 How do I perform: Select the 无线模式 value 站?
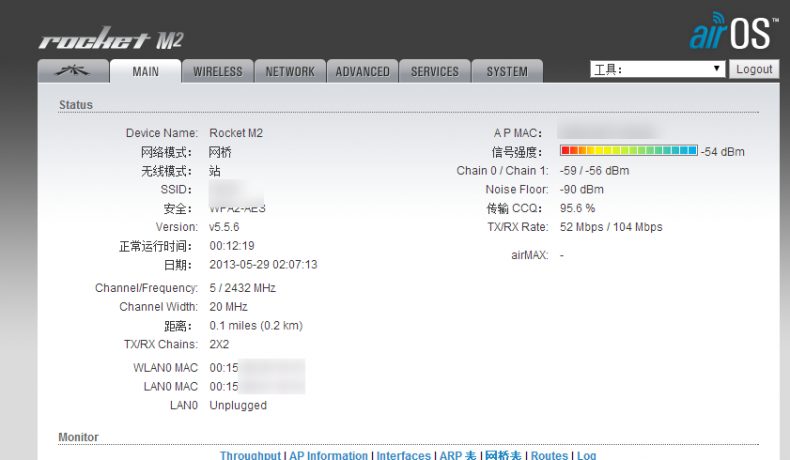[x=215, y=171]
